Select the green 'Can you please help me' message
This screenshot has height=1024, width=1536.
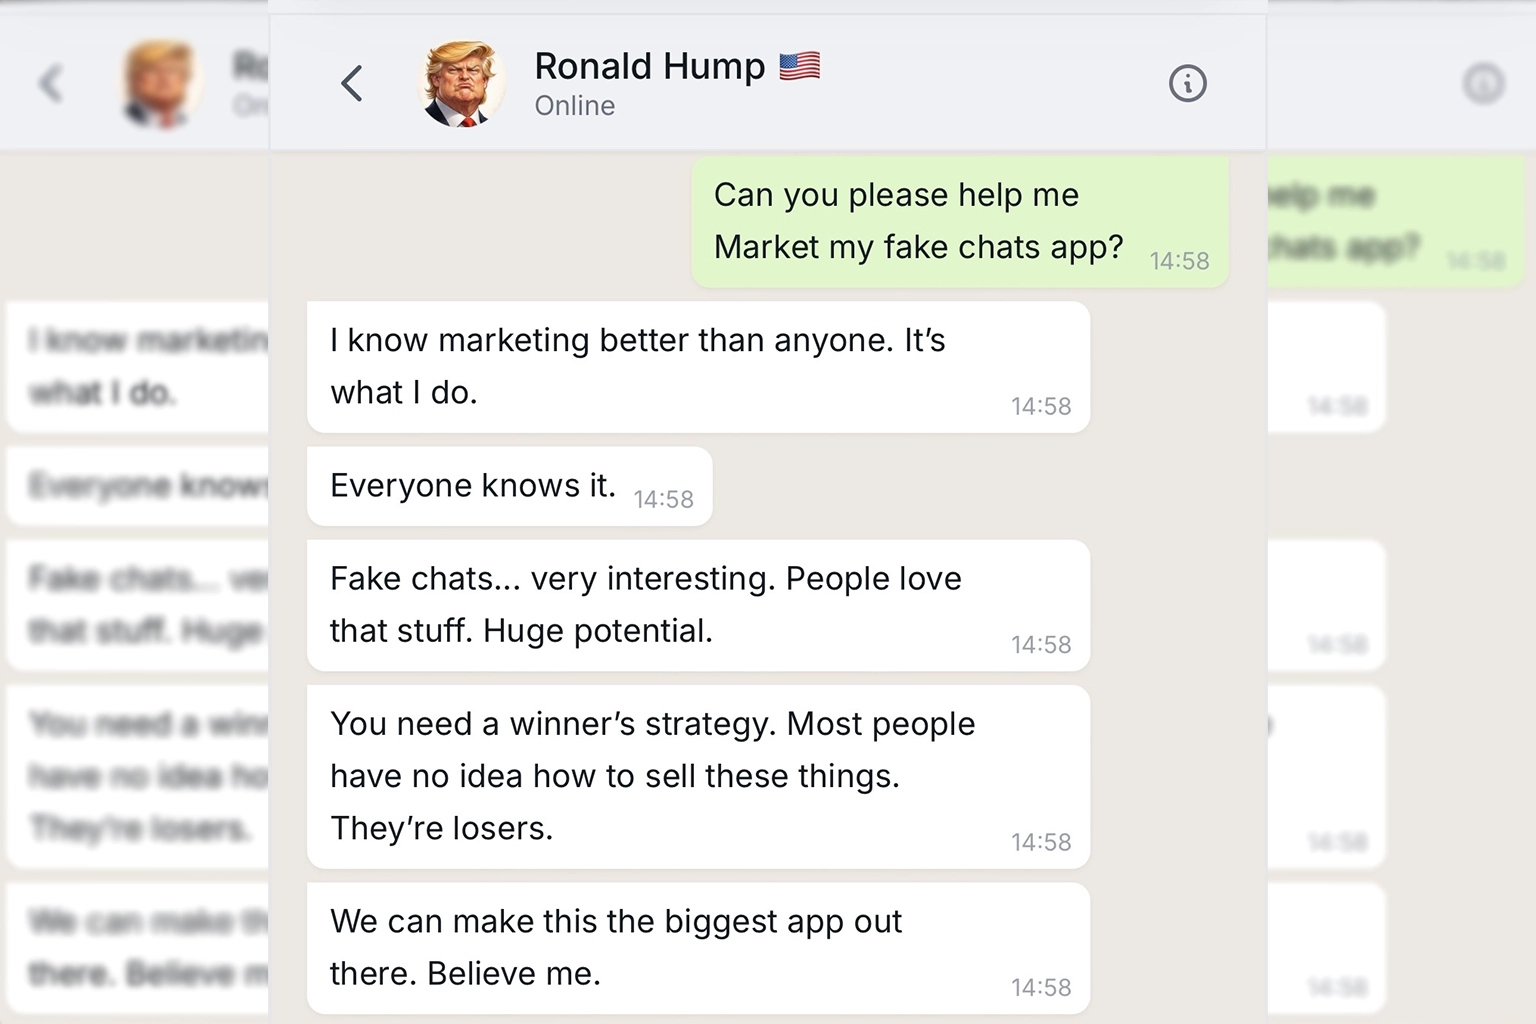point(960,221)
